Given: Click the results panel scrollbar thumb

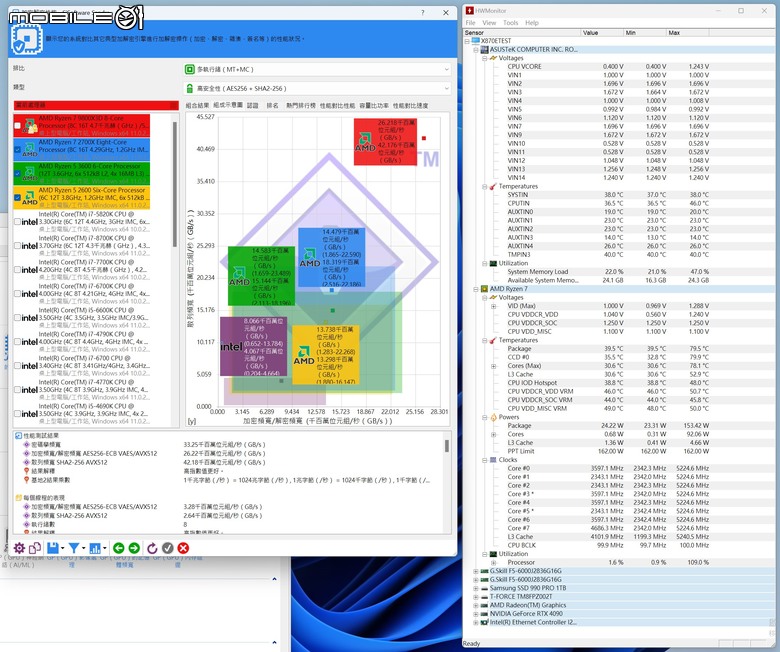Looking at the screenshot, I should tap(447, 446).
